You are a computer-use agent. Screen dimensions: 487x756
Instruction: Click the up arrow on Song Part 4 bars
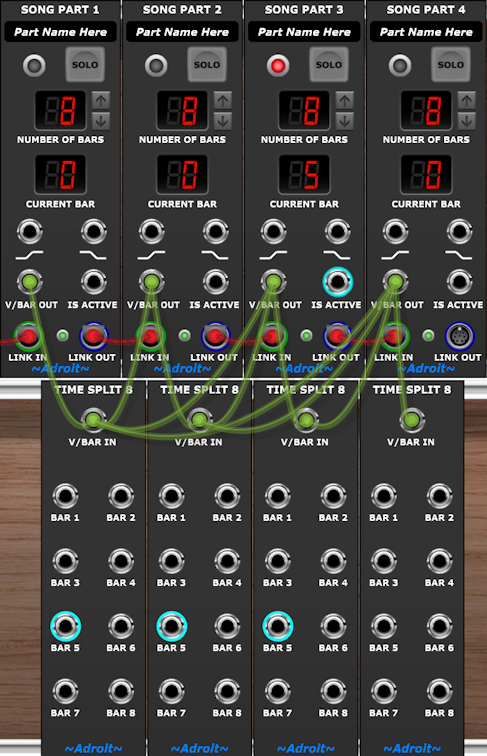[466, 101]
